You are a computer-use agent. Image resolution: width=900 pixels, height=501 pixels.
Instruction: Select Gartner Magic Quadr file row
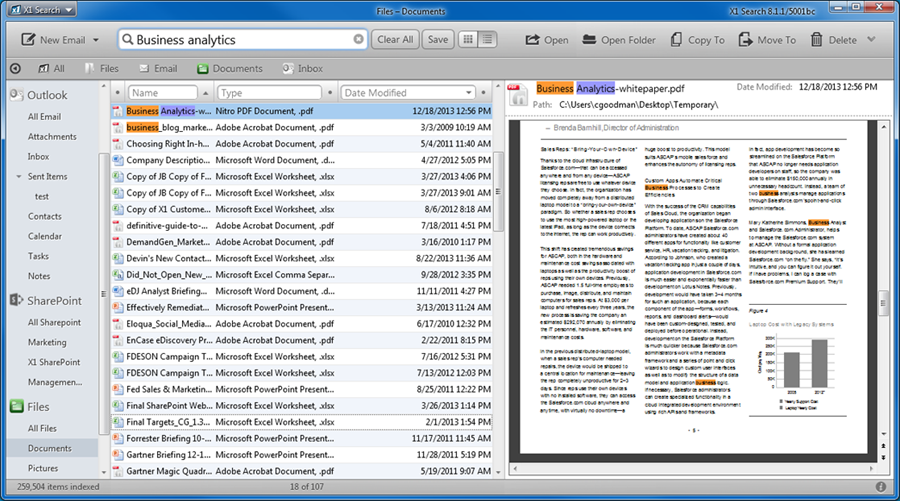pyautogui.click(x=301, y=471)
